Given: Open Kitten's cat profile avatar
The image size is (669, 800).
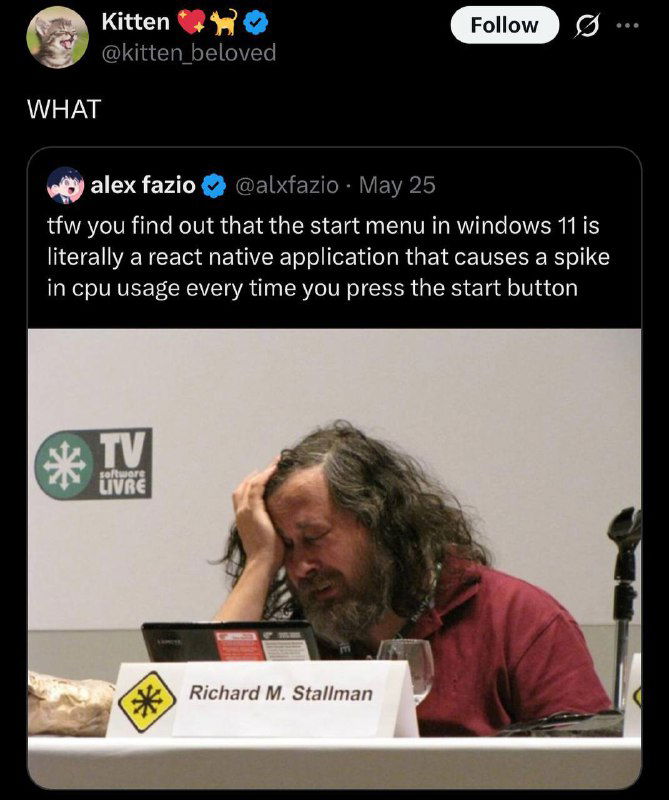Looking at the screenshot, I should coord(57,37).
